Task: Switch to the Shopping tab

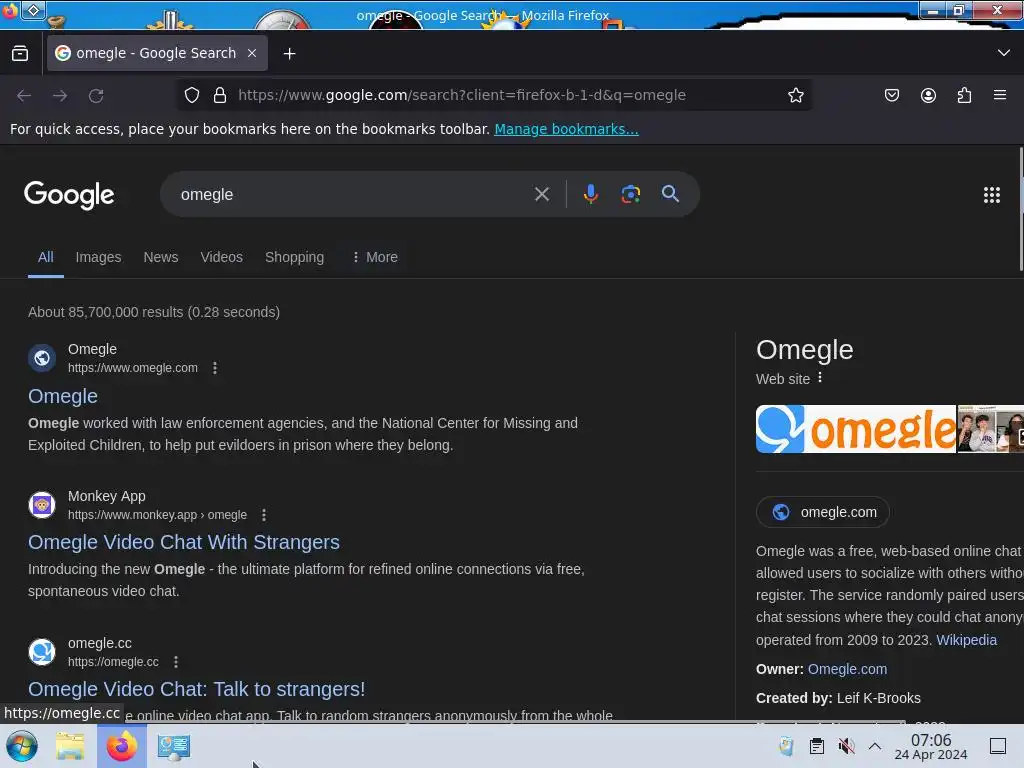Action: tap(295, 257)
